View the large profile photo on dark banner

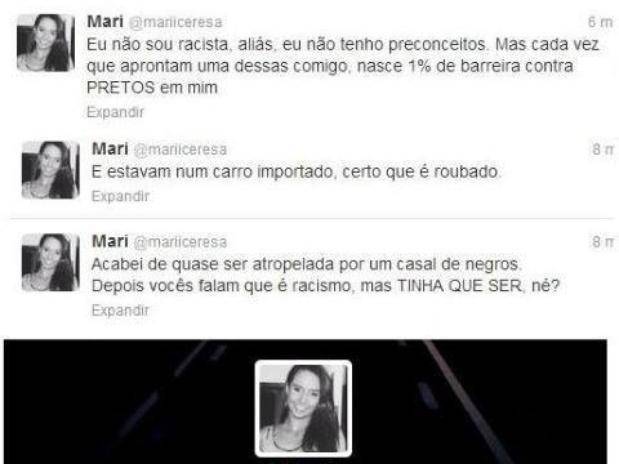tap(303, 408)
